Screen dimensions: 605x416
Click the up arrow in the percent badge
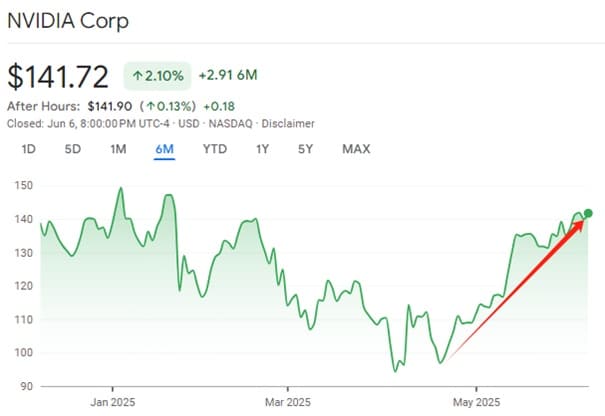point(136,76)
